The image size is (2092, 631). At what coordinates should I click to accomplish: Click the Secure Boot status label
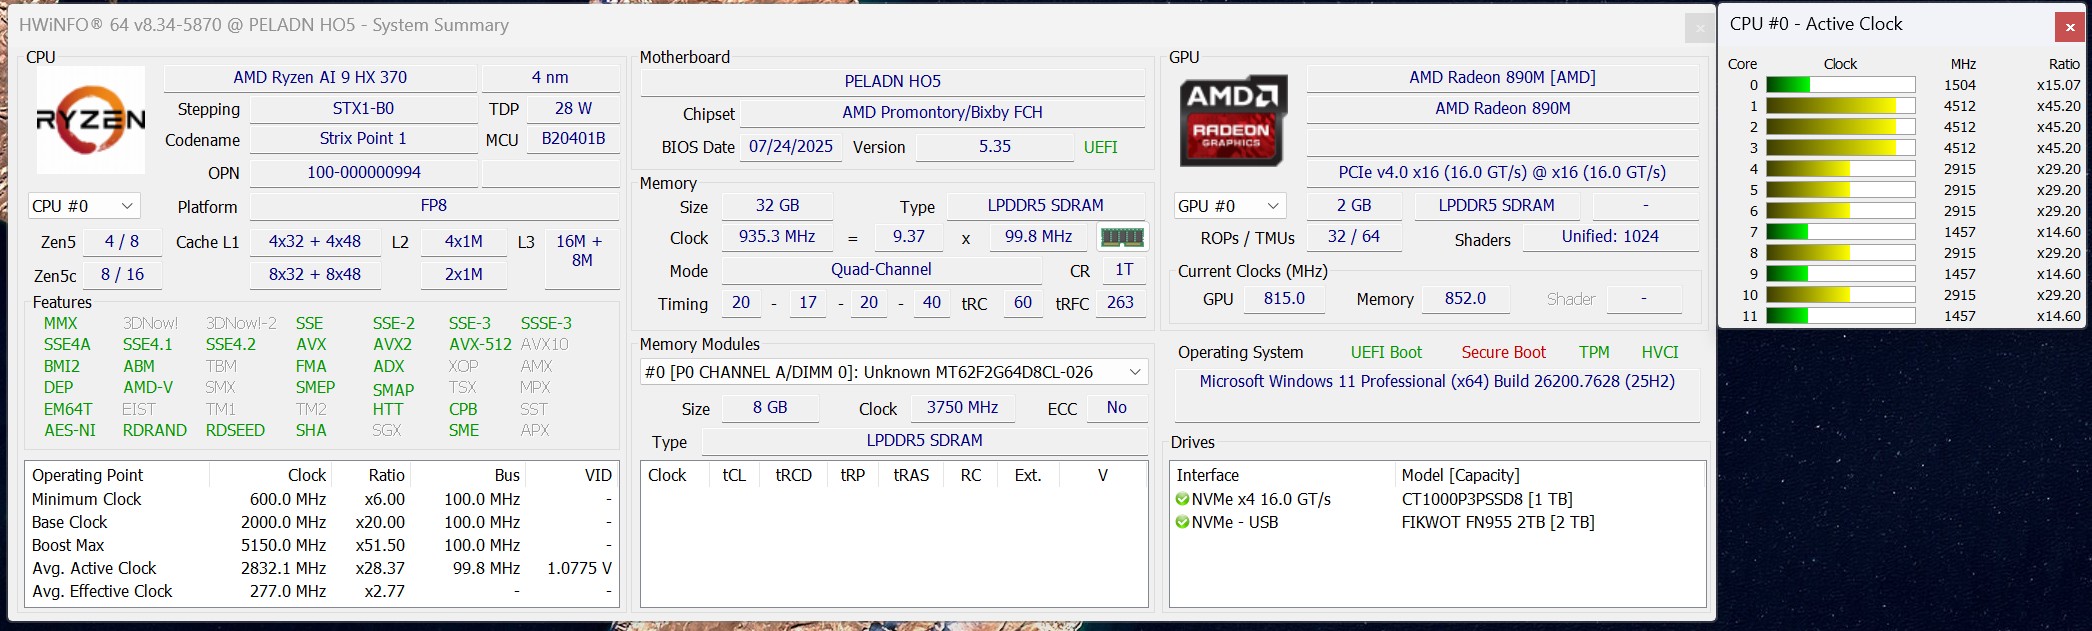1503,352
